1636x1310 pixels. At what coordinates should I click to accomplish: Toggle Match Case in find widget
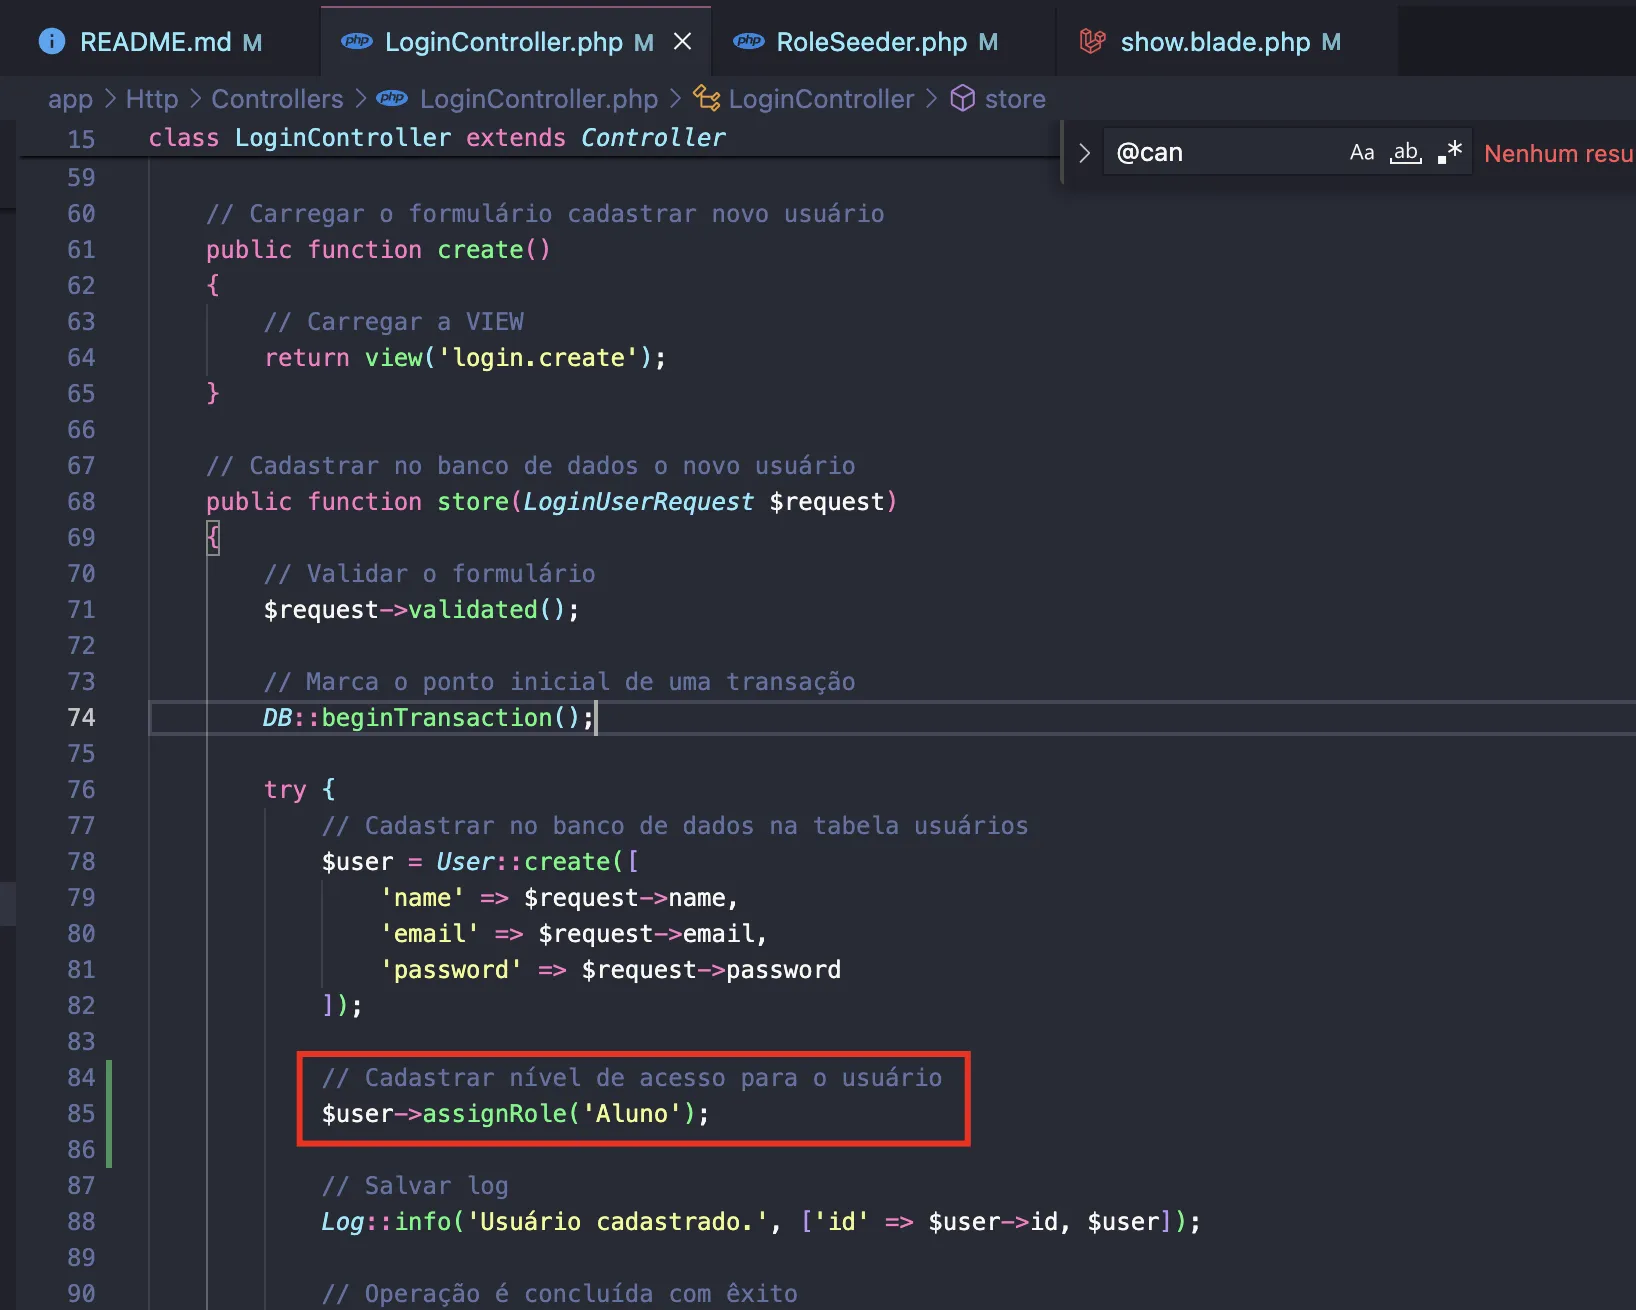point(1361,152)
